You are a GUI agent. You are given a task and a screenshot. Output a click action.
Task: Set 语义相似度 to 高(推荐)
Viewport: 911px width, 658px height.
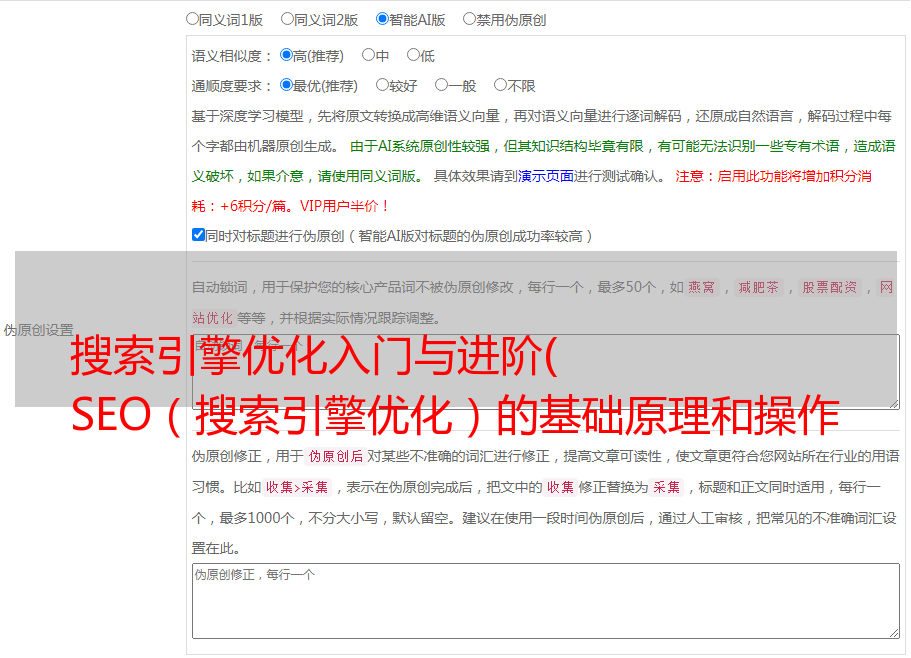click(286, 55)
